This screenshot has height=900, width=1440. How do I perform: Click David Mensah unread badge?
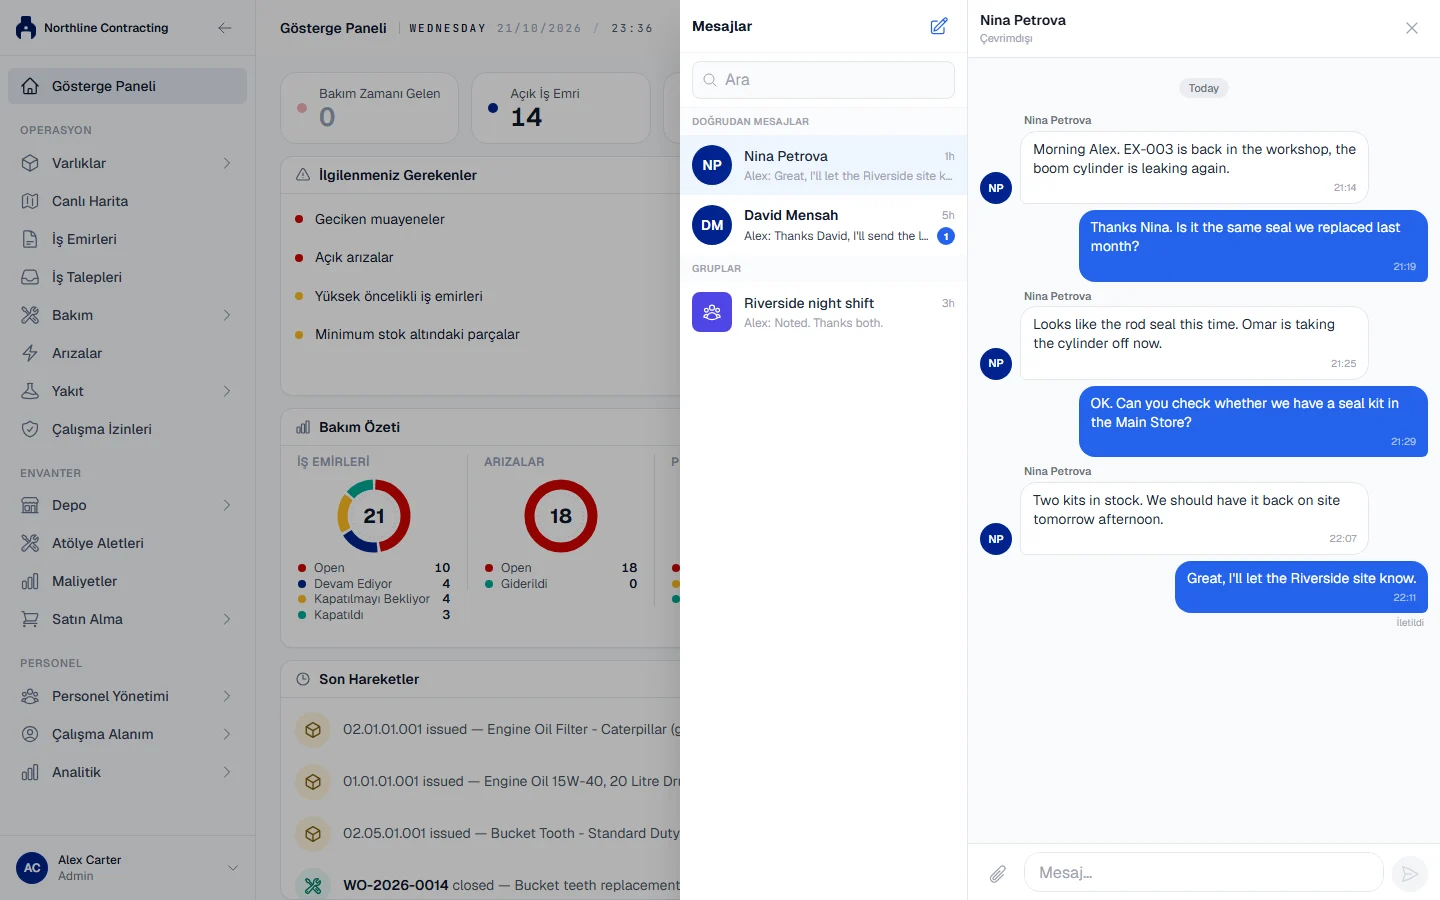pos(946,236)
